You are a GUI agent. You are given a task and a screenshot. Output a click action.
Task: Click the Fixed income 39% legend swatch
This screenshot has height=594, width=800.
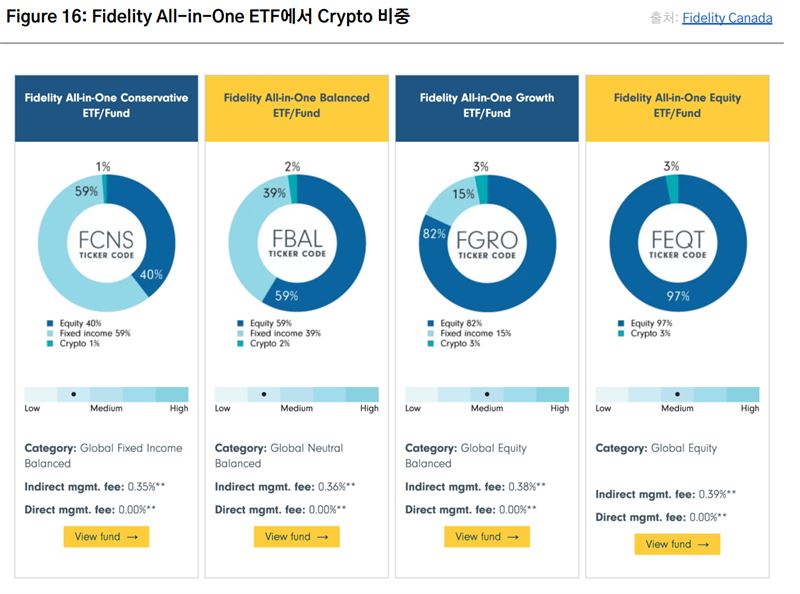click(x=239, y=334)
